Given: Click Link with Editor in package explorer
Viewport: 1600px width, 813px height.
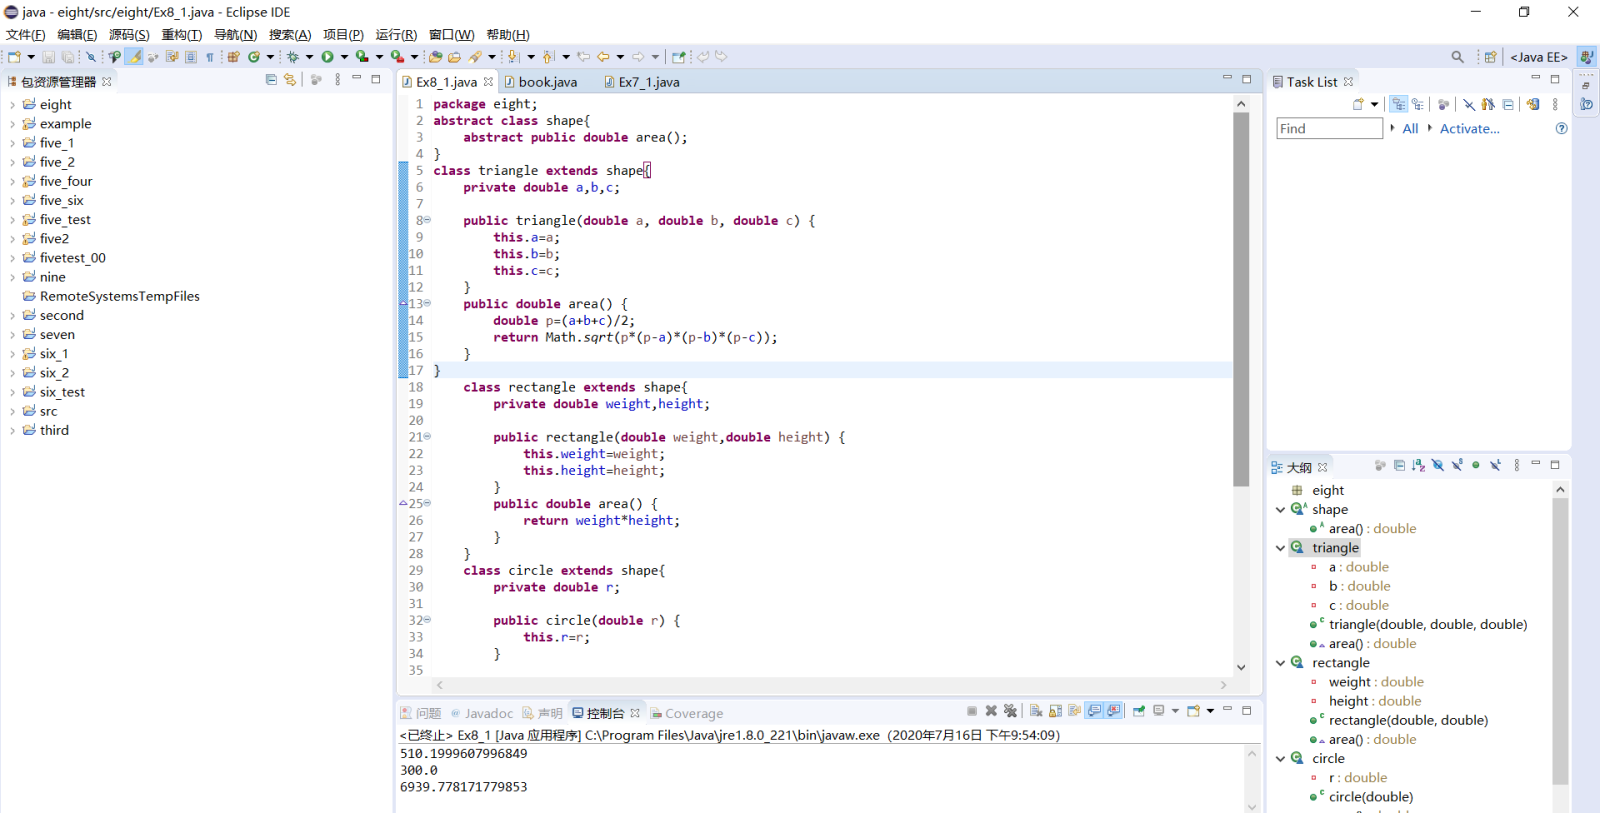Looking at the screenshot, I should click(x=290, y=80).
